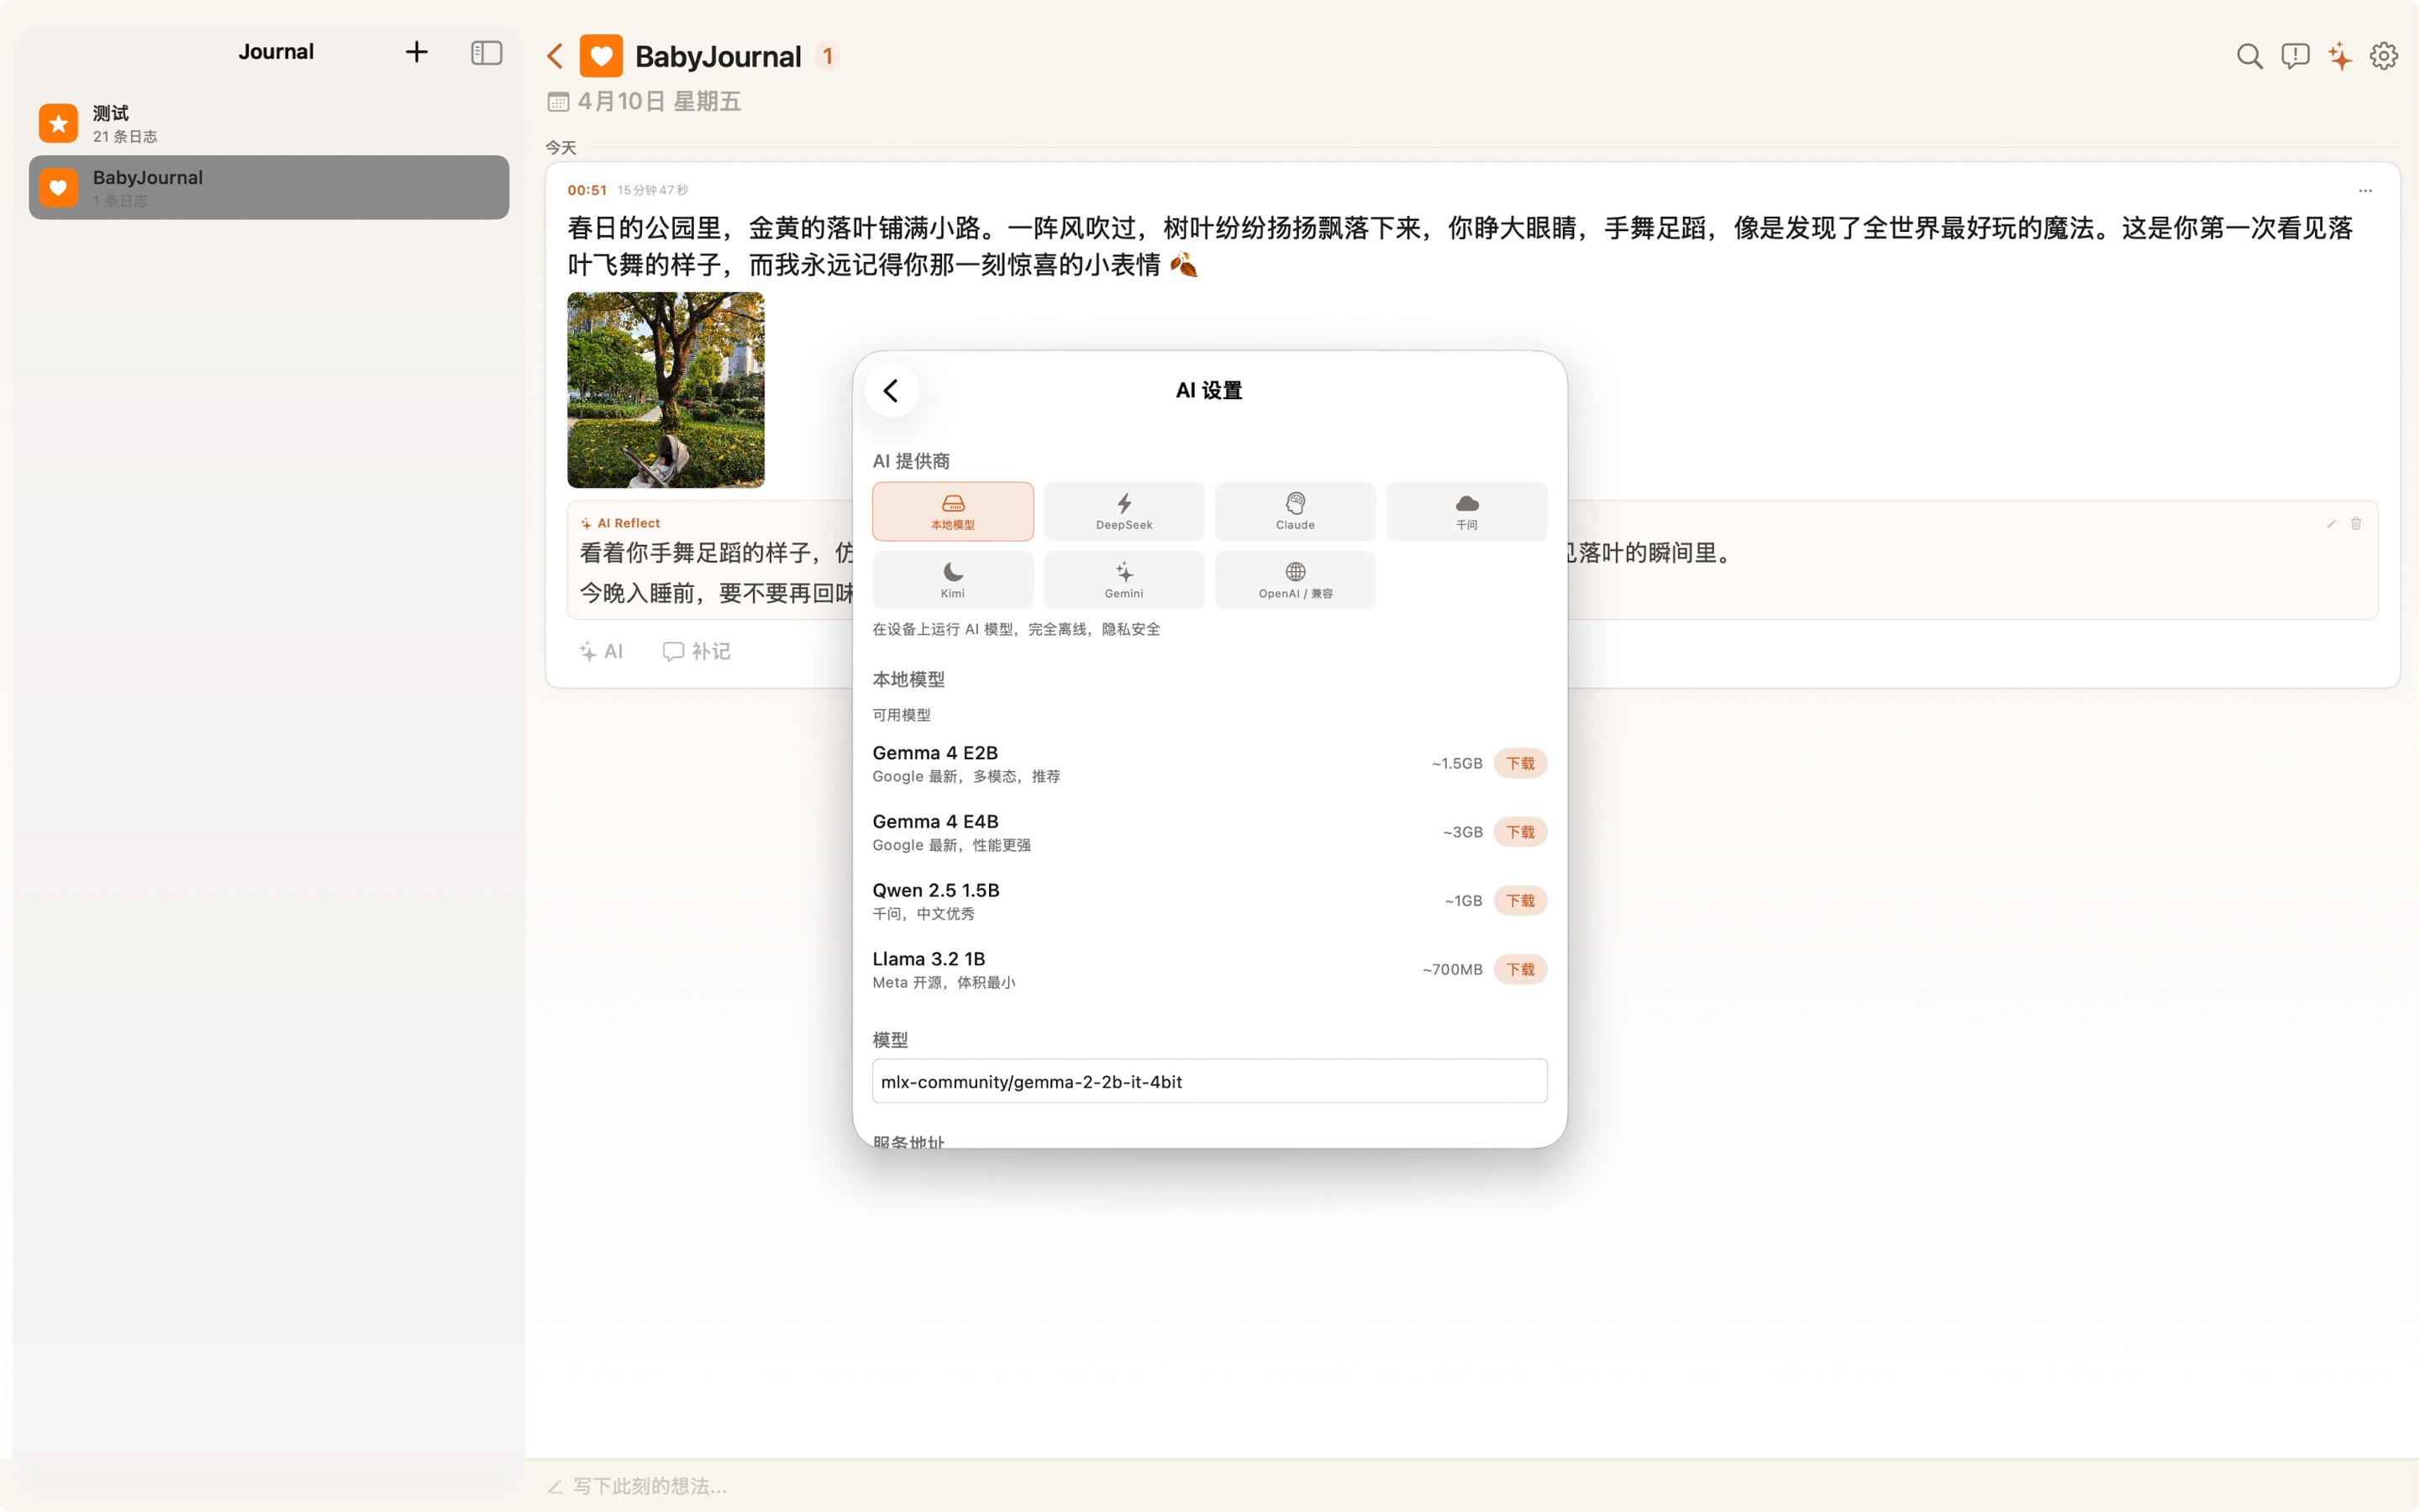Delete the AI Reflect note via trash icon

pos(2356,523)
